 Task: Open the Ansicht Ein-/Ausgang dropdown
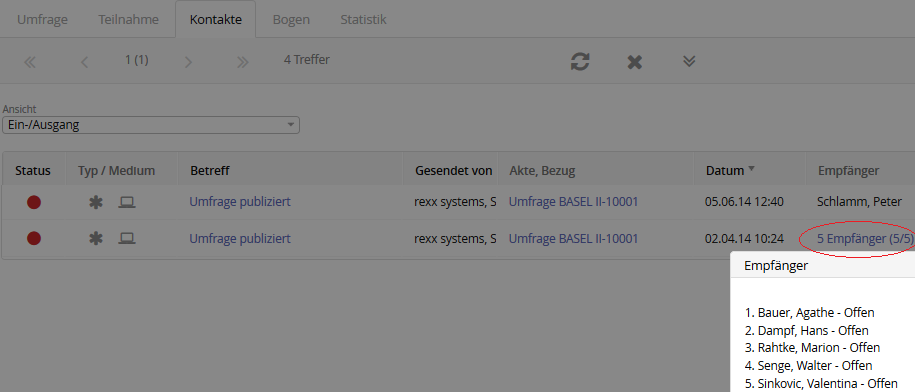[151, 125]
